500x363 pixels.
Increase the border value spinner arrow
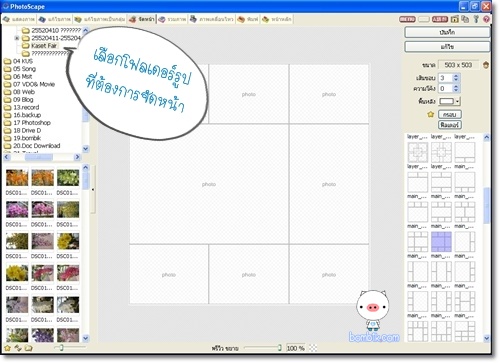click(x=456, y=76)
